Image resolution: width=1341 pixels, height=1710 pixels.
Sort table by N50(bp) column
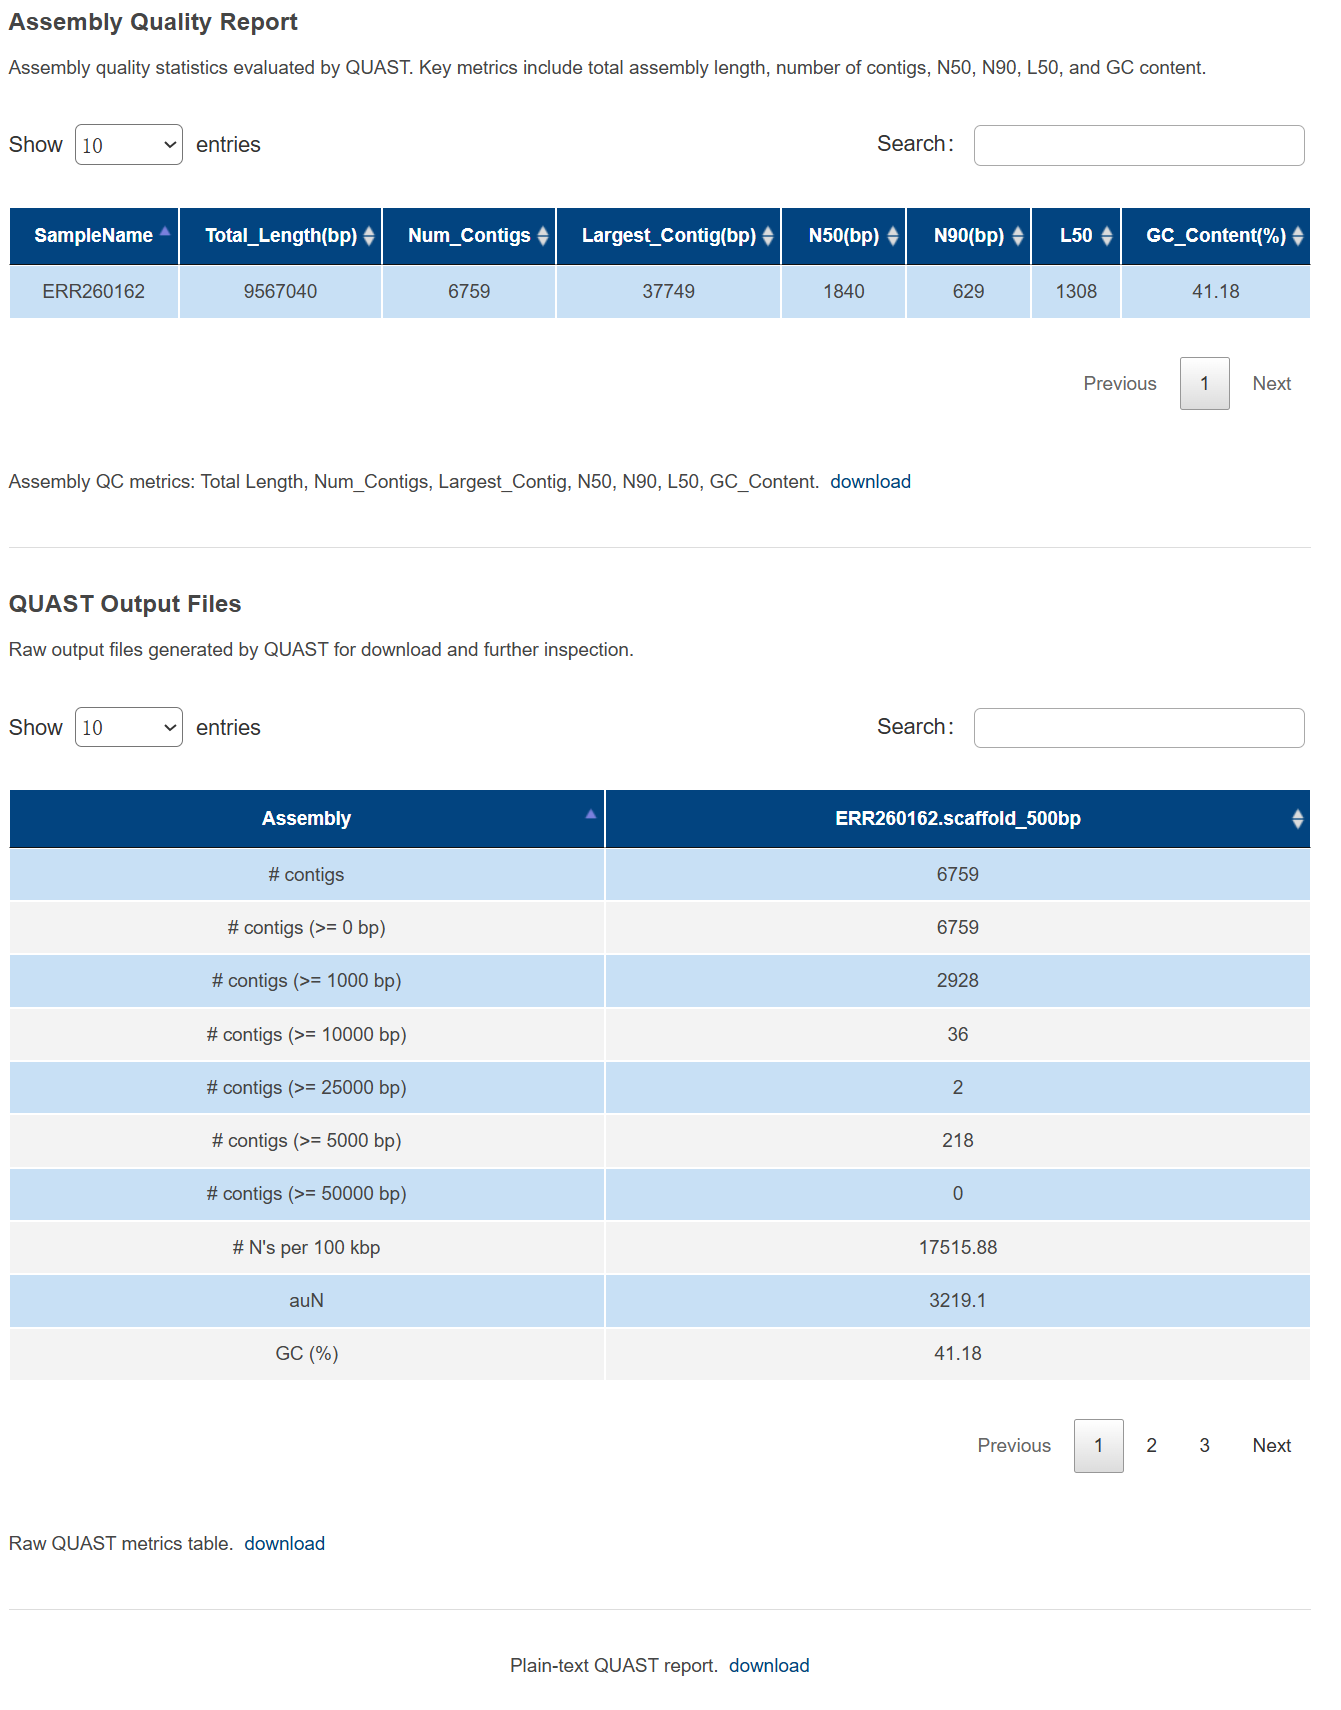844,236
